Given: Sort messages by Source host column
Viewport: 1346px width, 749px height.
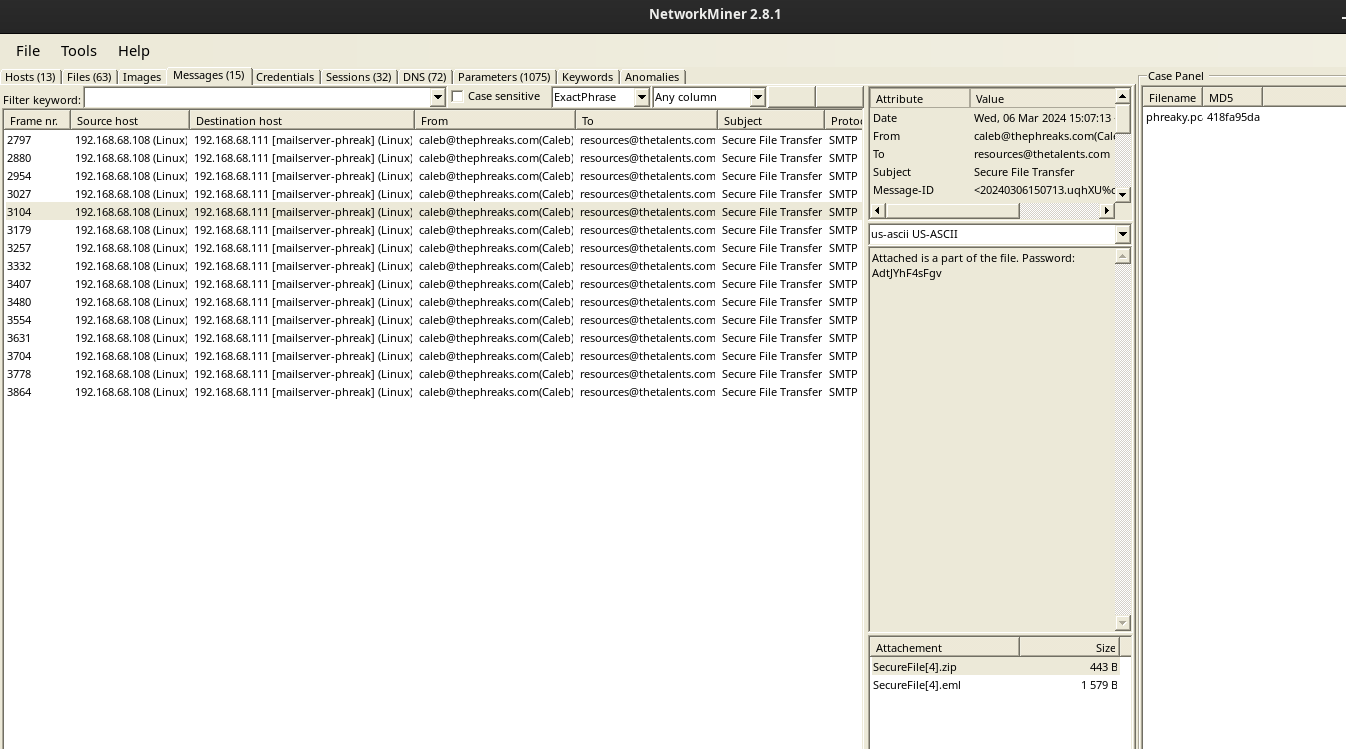Looking at the screenshot, I should click(130, 121).
